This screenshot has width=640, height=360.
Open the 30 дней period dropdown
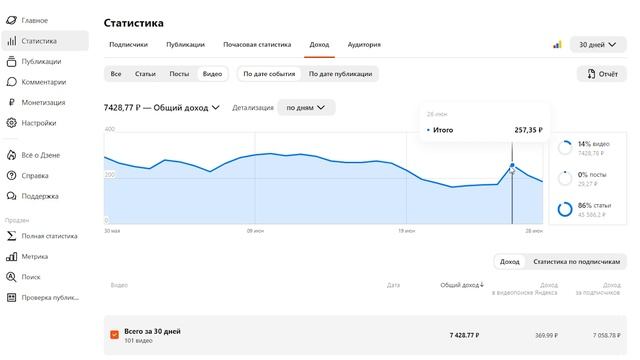click(x=598, y=44)
